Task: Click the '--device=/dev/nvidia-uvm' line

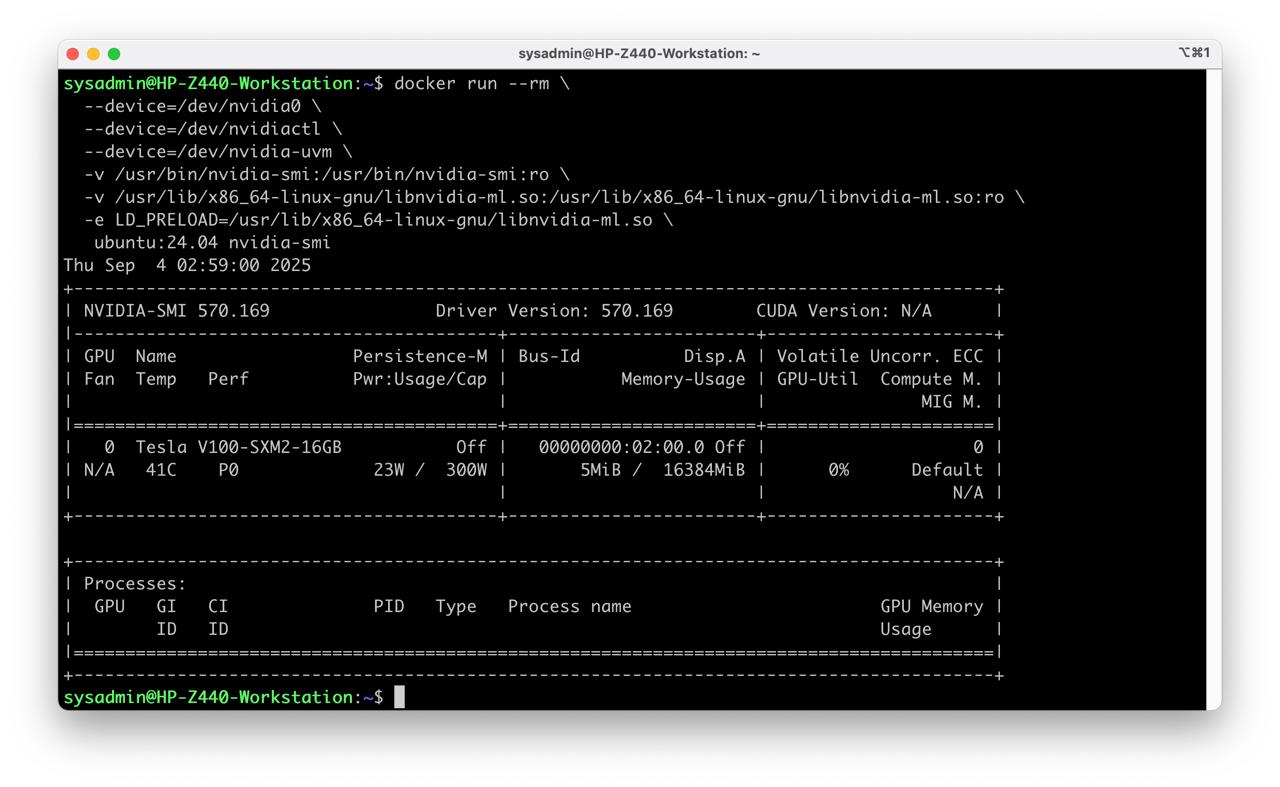Action: click(x=218, y=152)
